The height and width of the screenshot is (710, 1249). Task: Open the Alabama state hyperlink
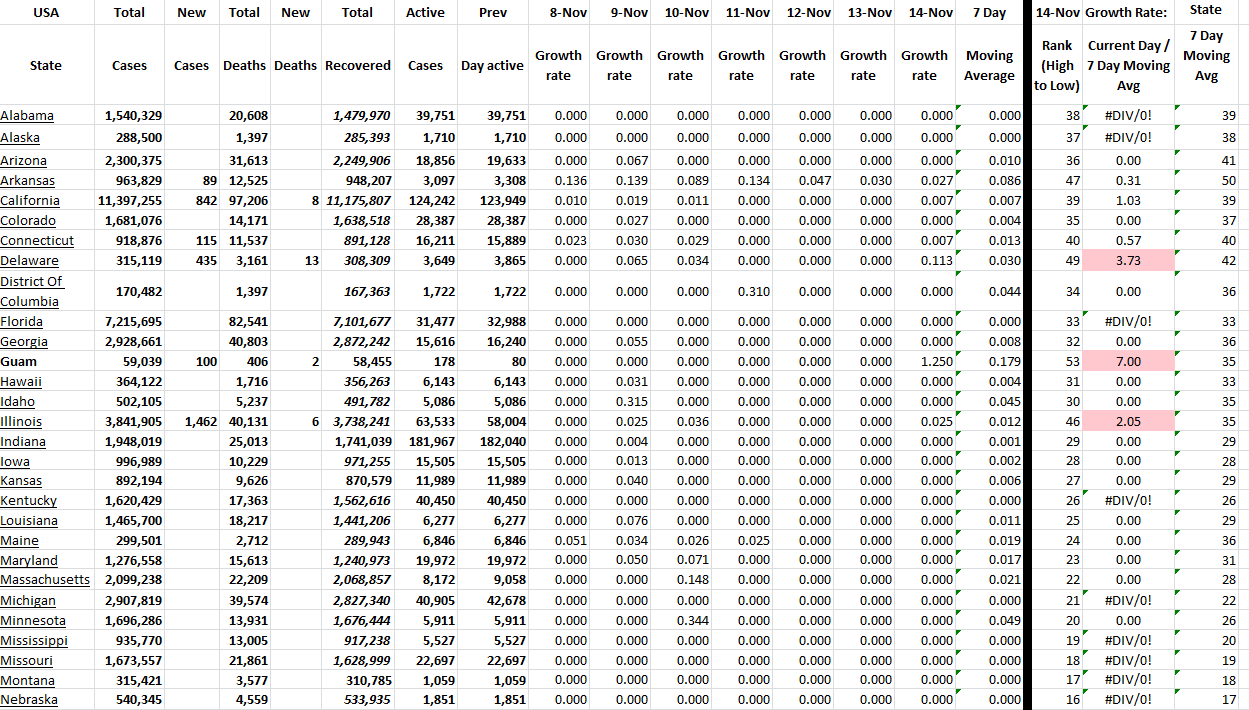coord(27,115)
